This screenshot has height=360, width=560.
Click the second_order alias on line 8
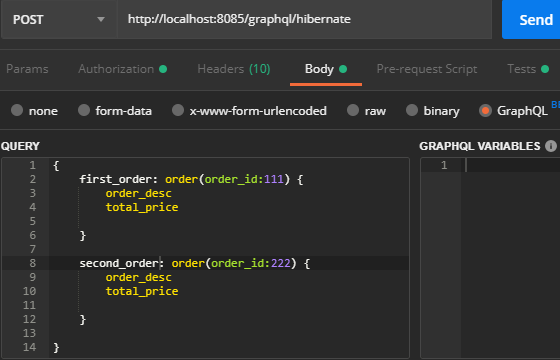tap(119, 263)
